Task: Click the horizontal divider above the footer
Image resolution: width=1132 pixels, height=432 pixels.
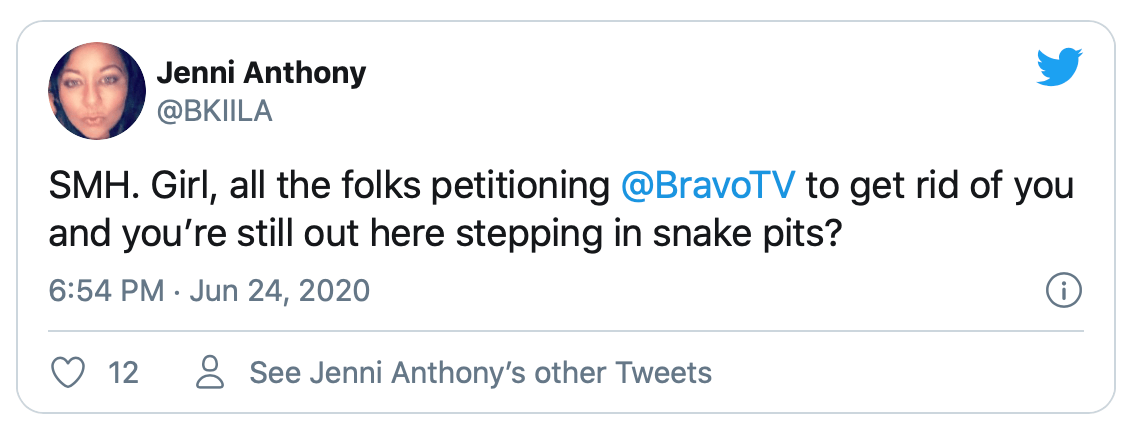Action: pyautogui.click(x=566, y=330)
